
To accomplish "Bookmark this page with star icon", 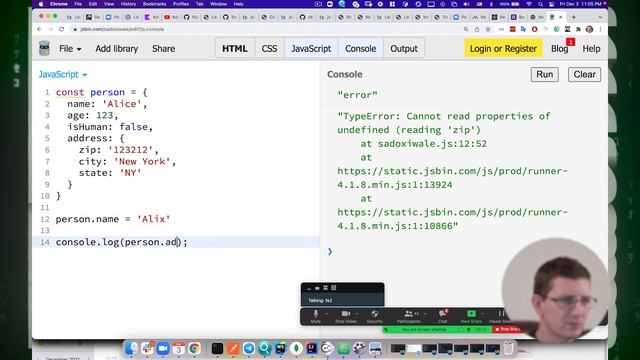I will (x=488, y=29).
